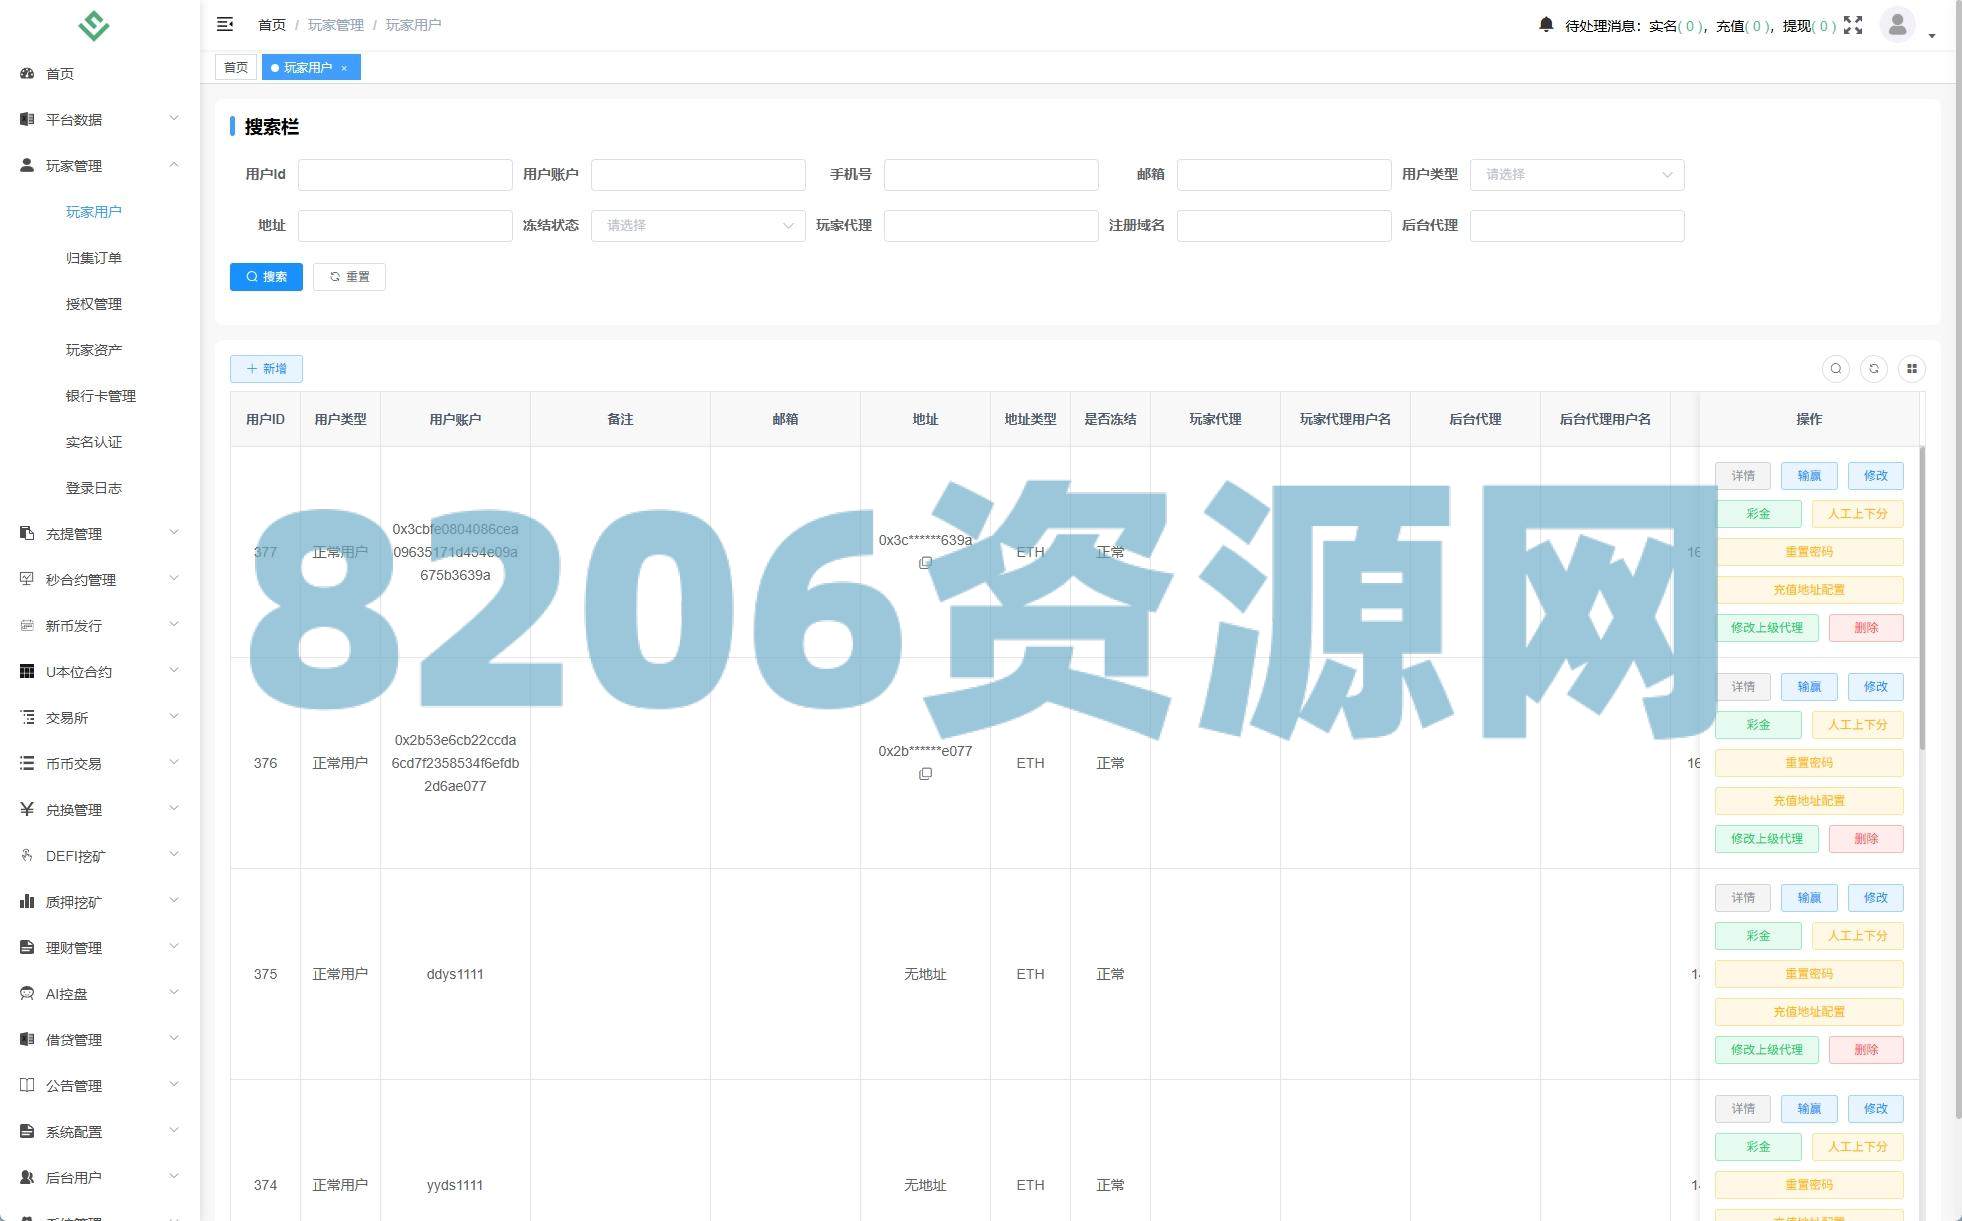Click the sidebar collapse hamburger icon
Image resolution: width=1962 pixels, height=1221 pixels.
pos(225,24)
